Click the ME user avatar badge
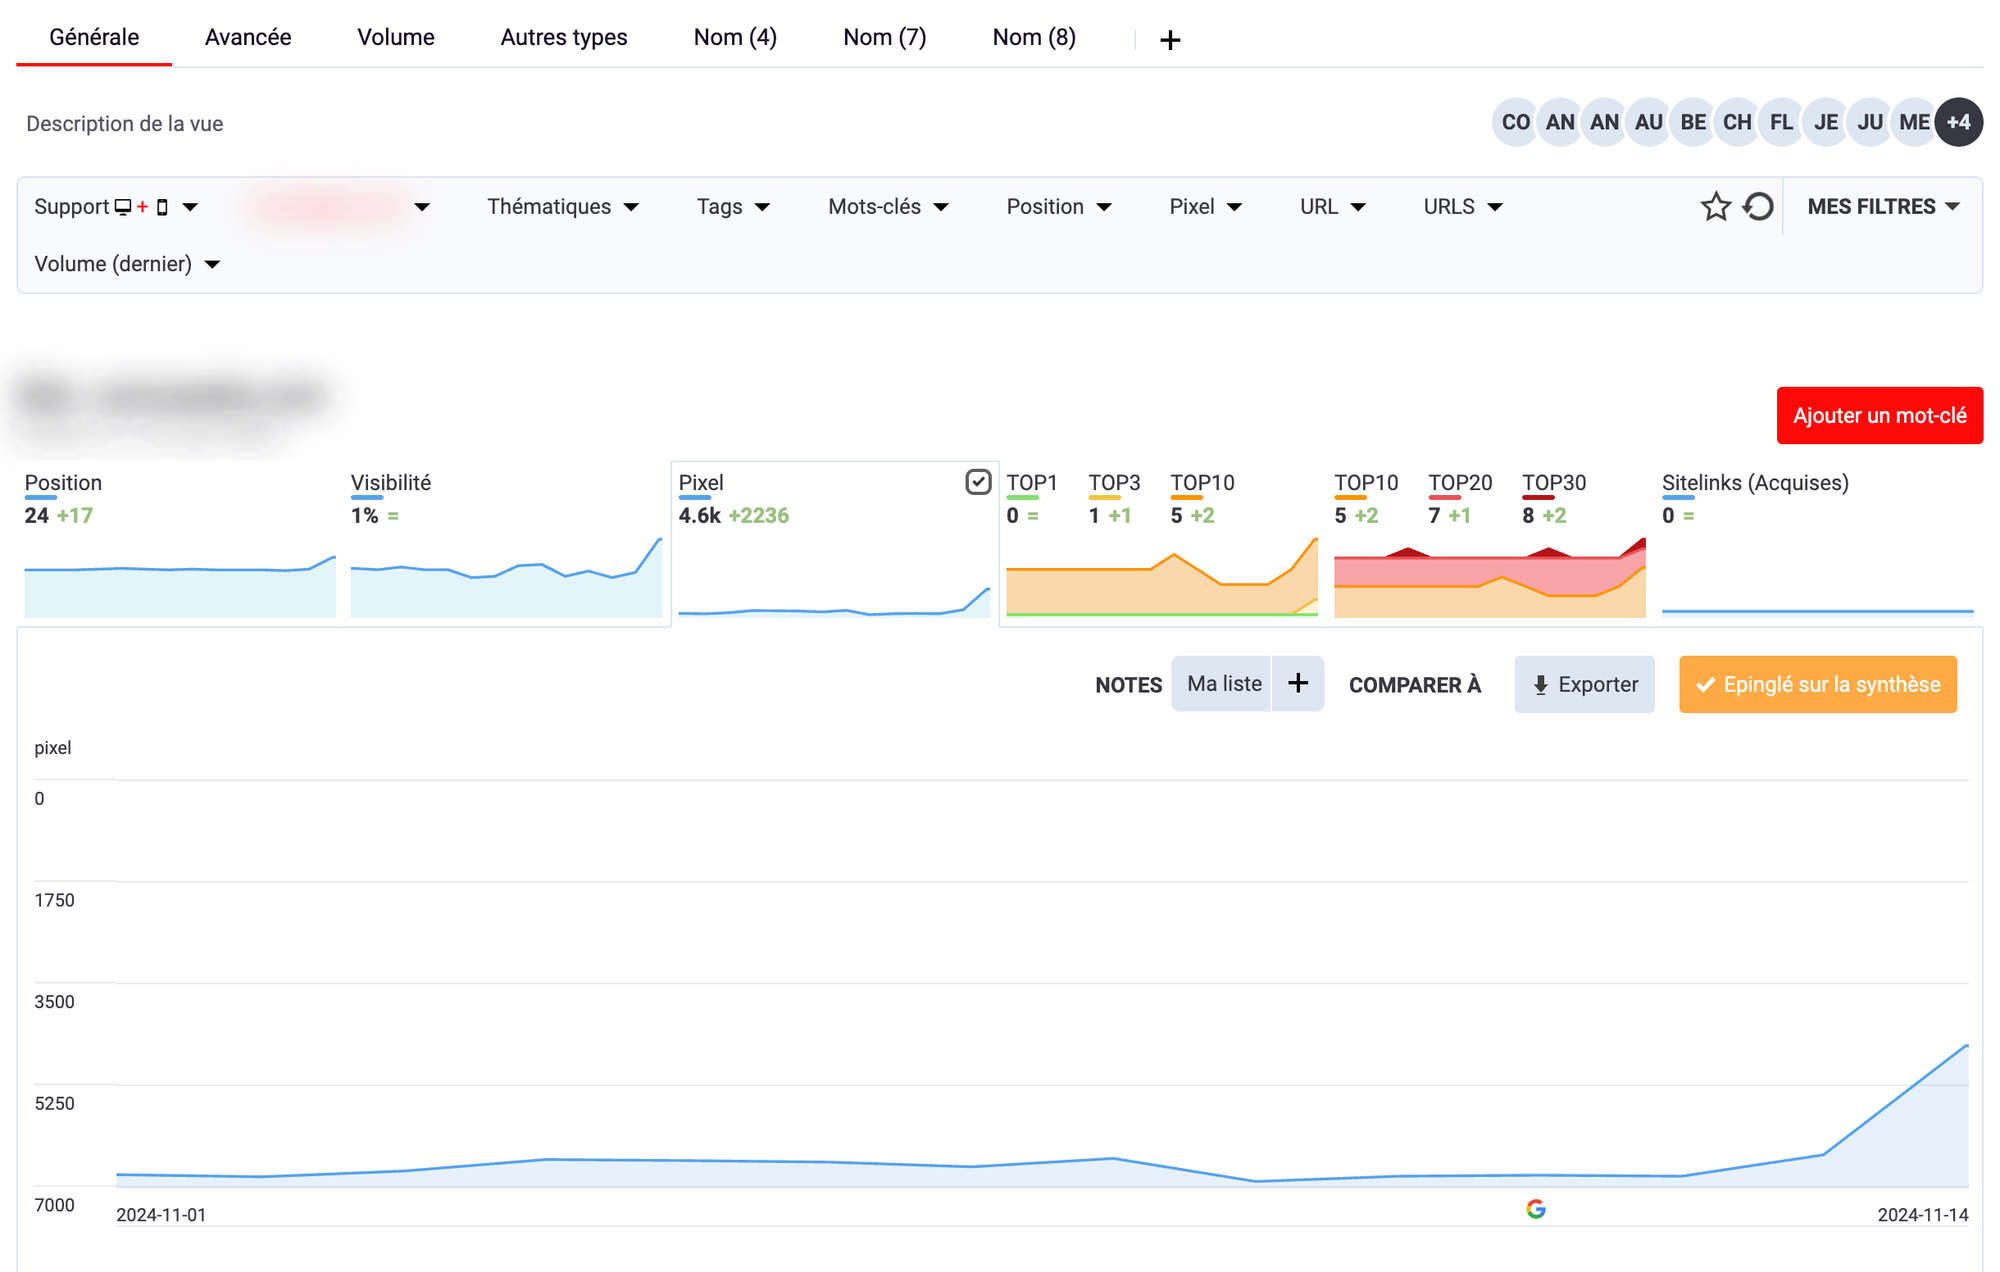The image size is (2000, 1272). tap(1914, 123)
